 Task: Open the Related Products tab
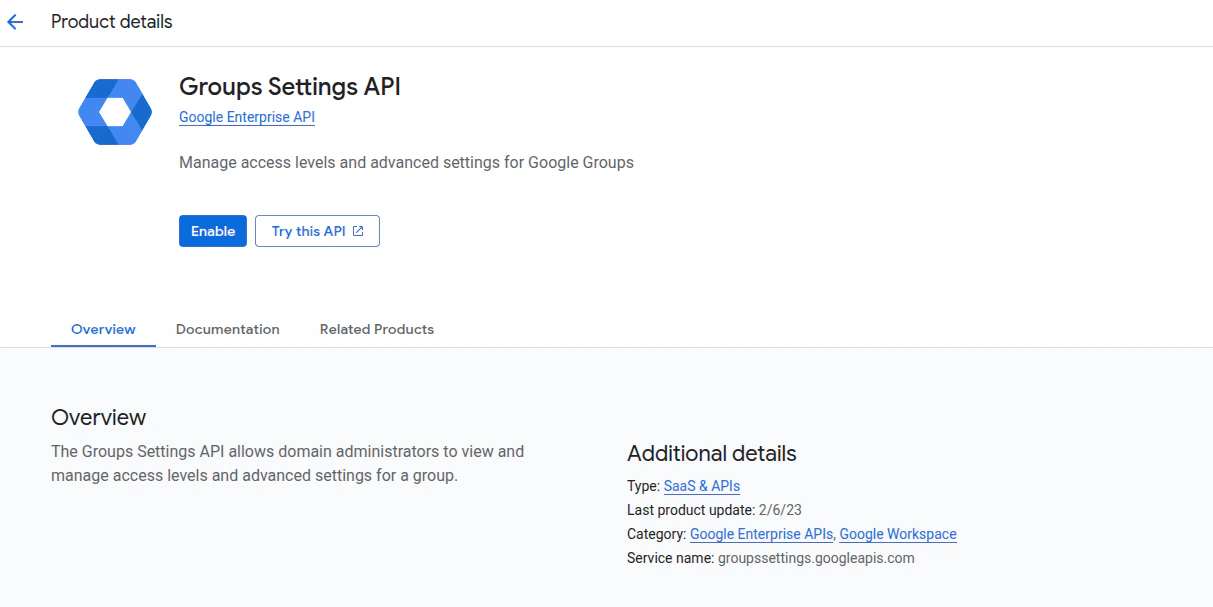(376, 329)
